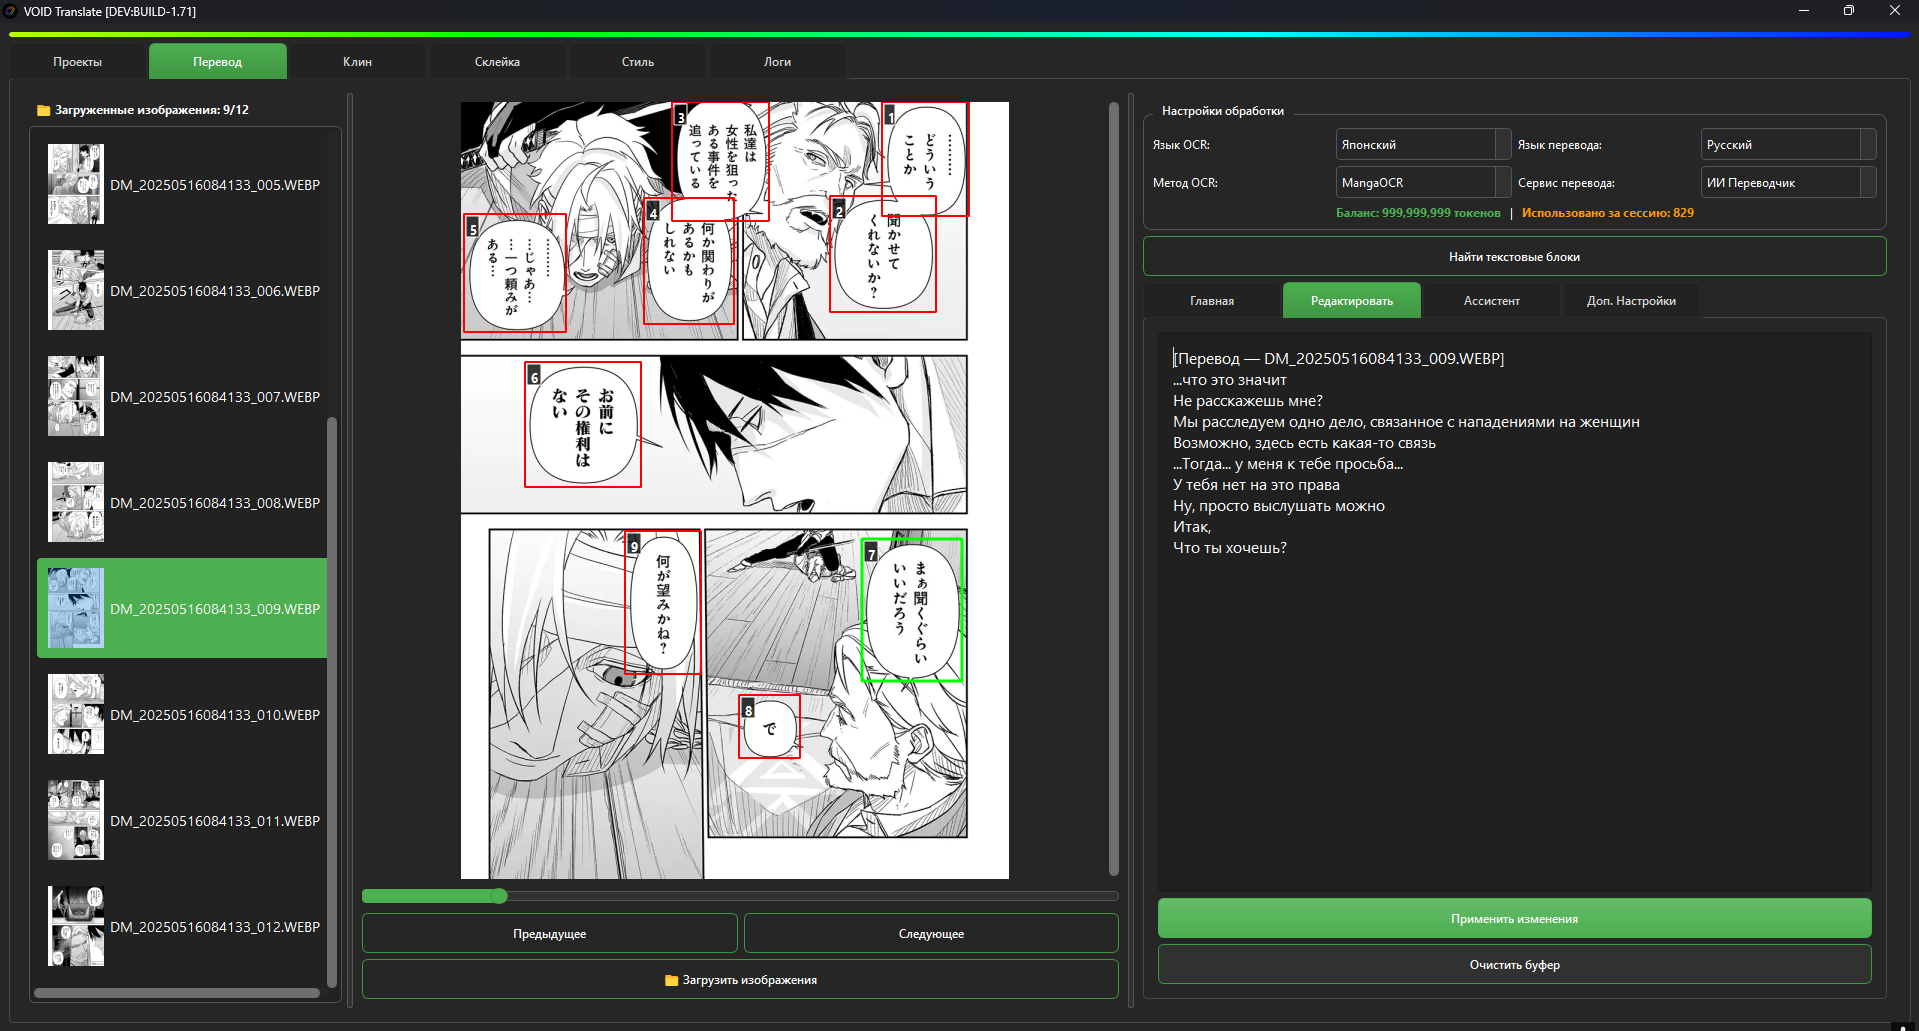This screenshot has width=1919, height=1031.
Task: Switch to the Клин tab
Action: click(357, 62)
